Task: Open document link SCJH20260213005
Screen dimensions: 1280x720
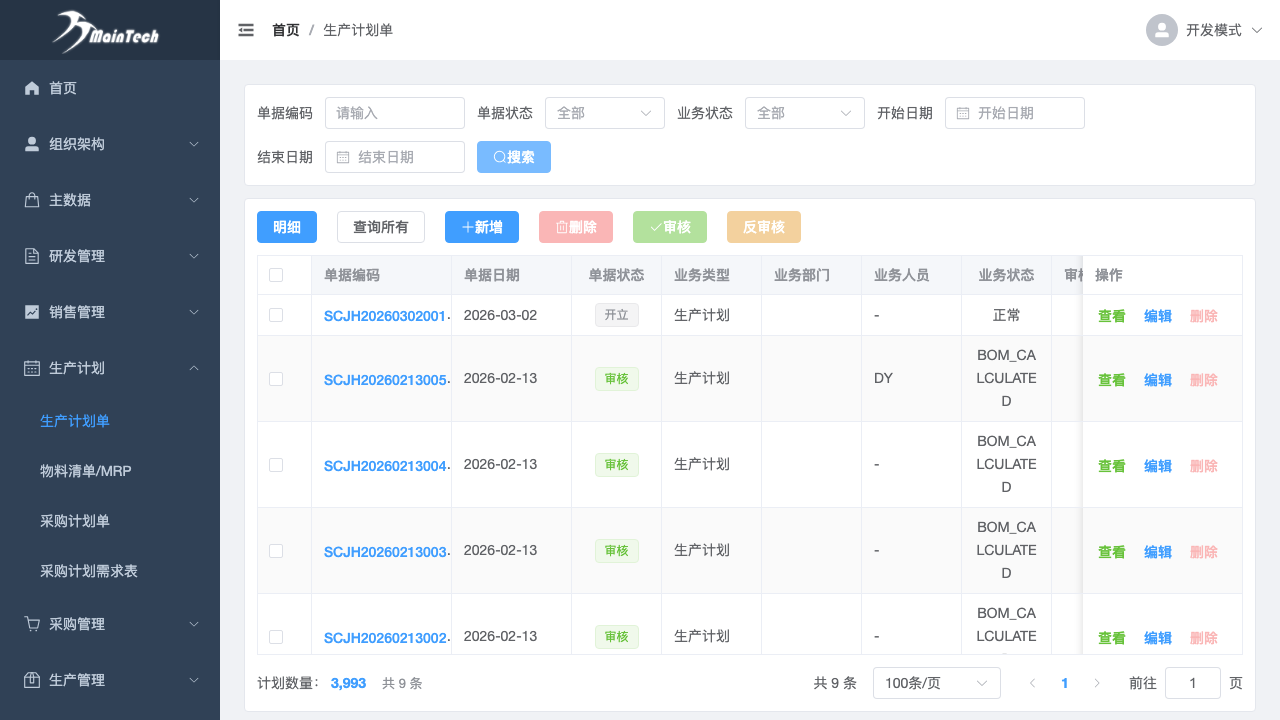Action: [384, 380]
